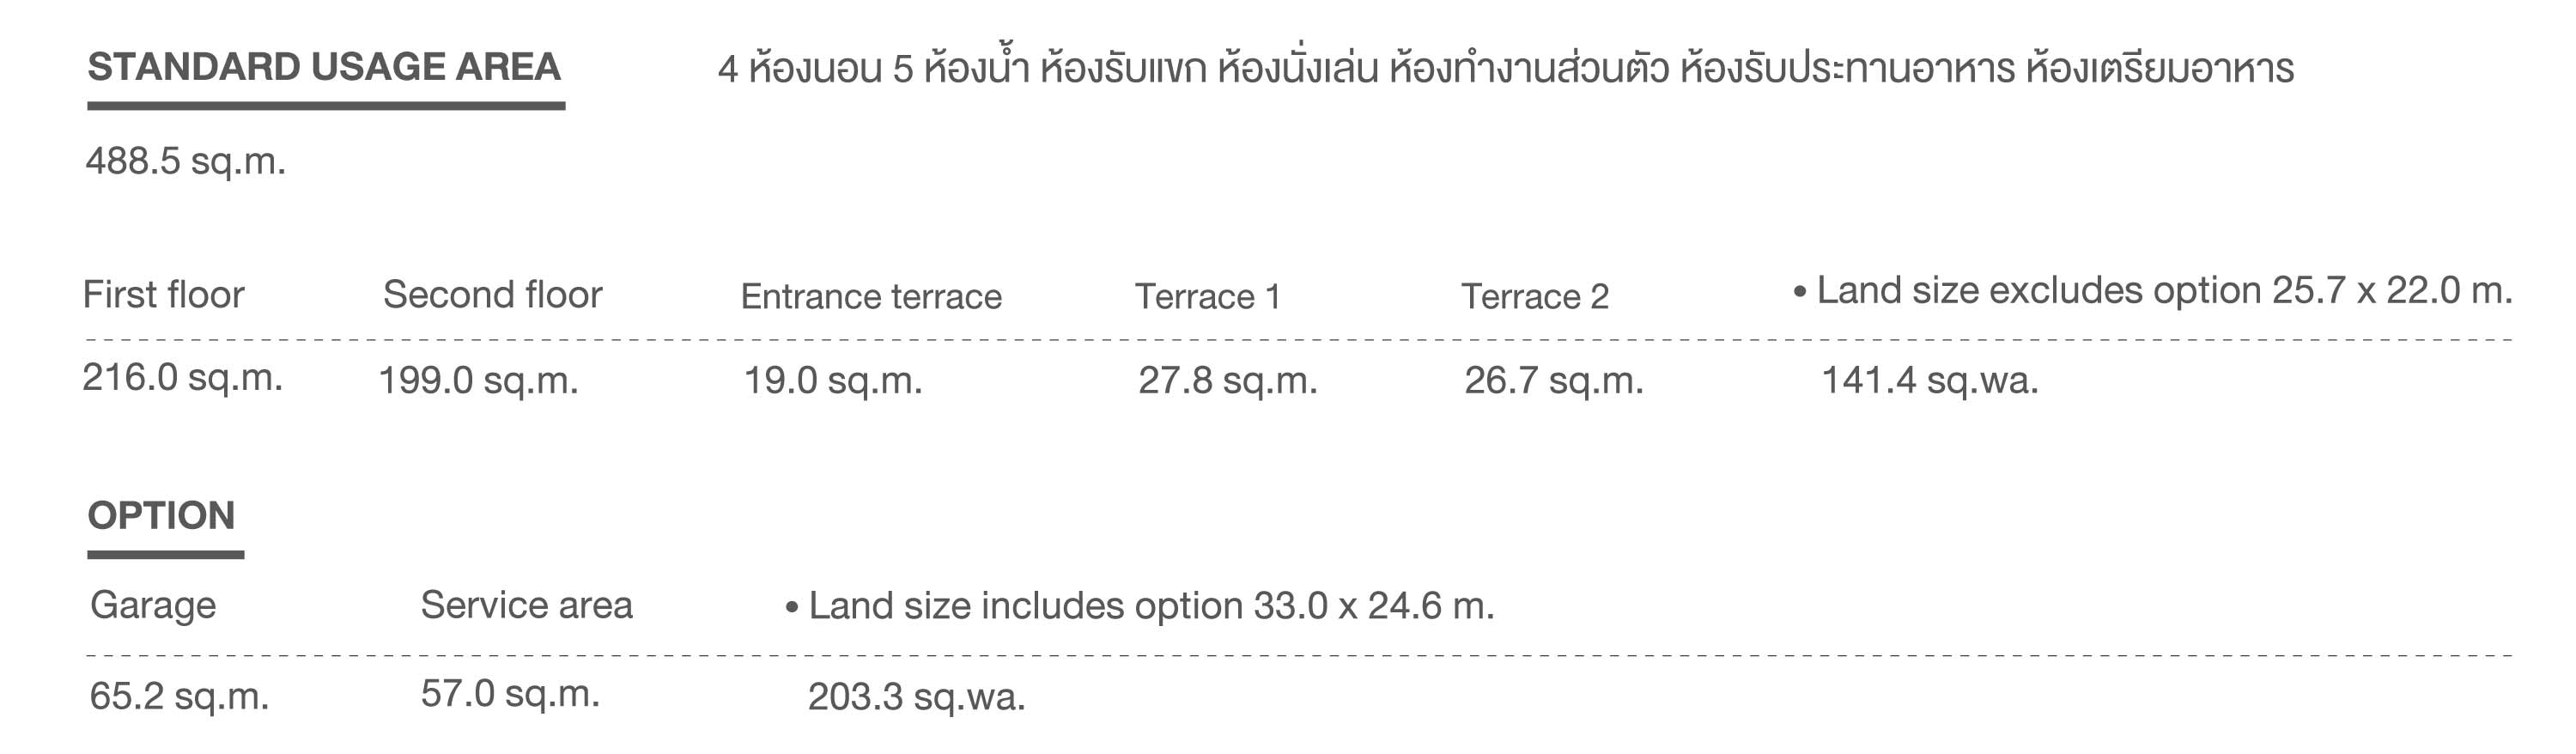The height and width of the screenshot is (754, 2576).
Task: Select the 65.2 sq.m. garage value
Action: 180,697
